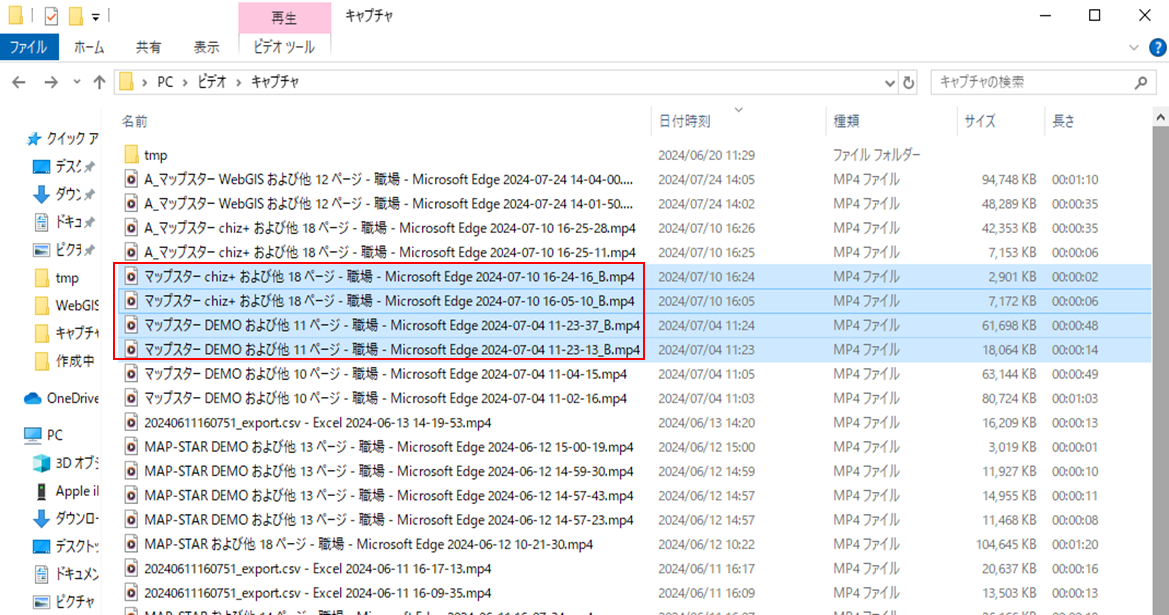Go forward with the right arrow button
This screenshot has width=1169, height=615.
point(51,82)
